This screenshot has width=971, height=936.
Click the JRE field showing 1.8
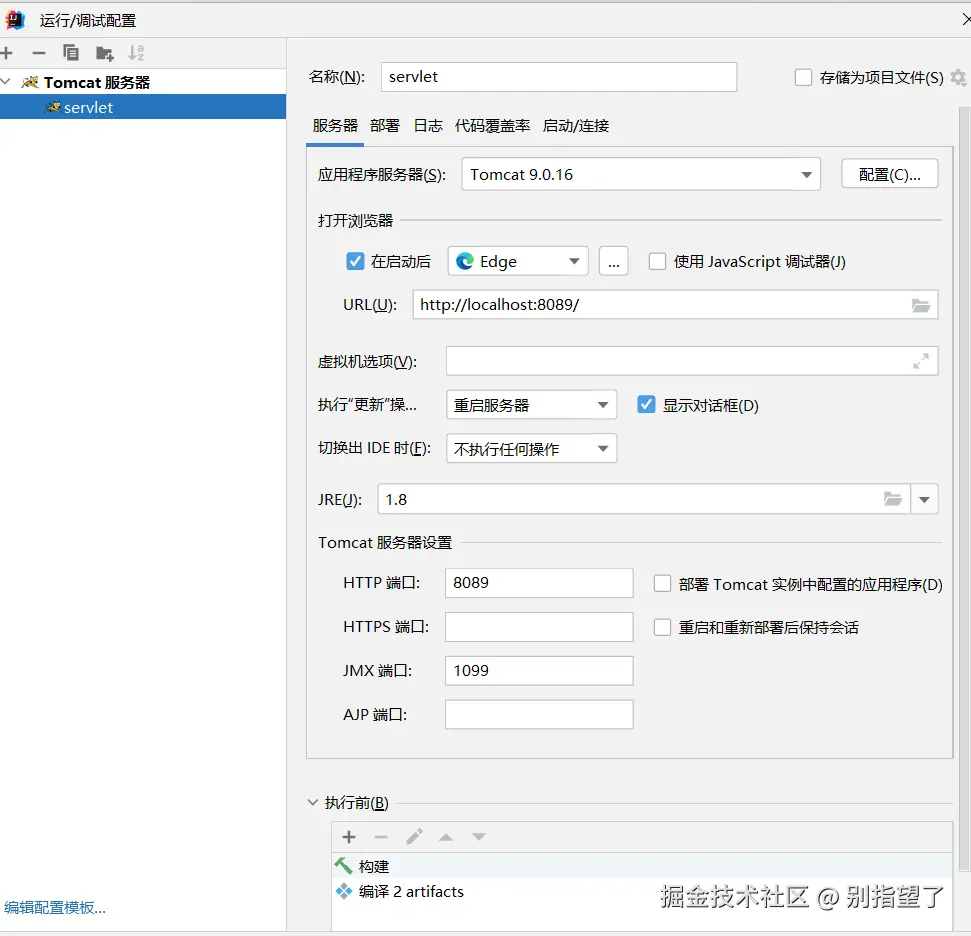coord(644,499)
